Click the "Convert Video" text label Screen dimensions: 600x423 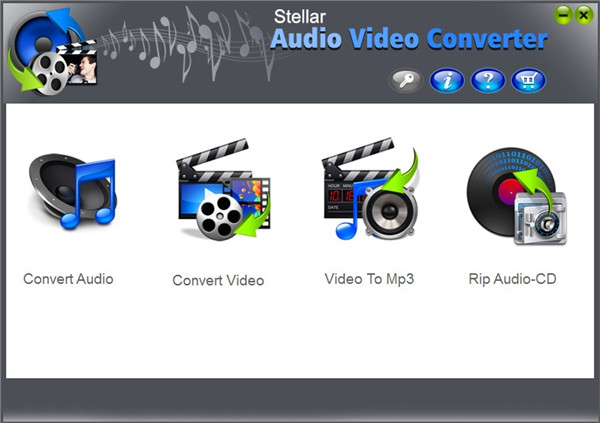click(218, 280)
